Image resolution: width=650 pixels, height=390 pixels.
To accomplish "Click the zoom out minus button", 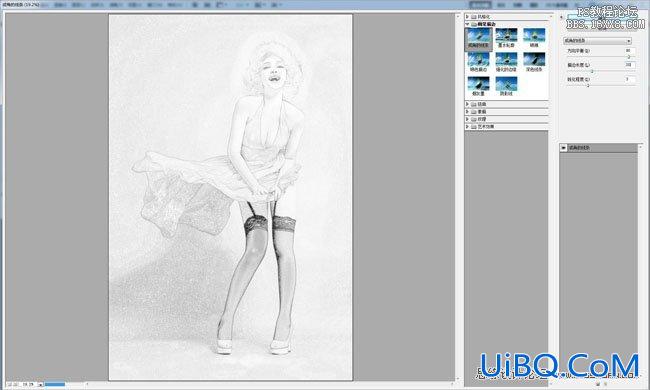I will pos(9,385).
